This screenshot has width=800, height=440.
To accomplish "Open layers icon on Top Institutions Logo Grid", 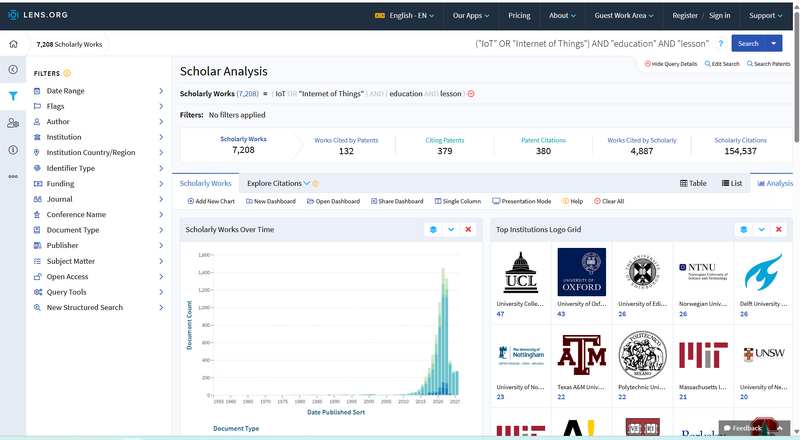I will [x=743, y=230].
